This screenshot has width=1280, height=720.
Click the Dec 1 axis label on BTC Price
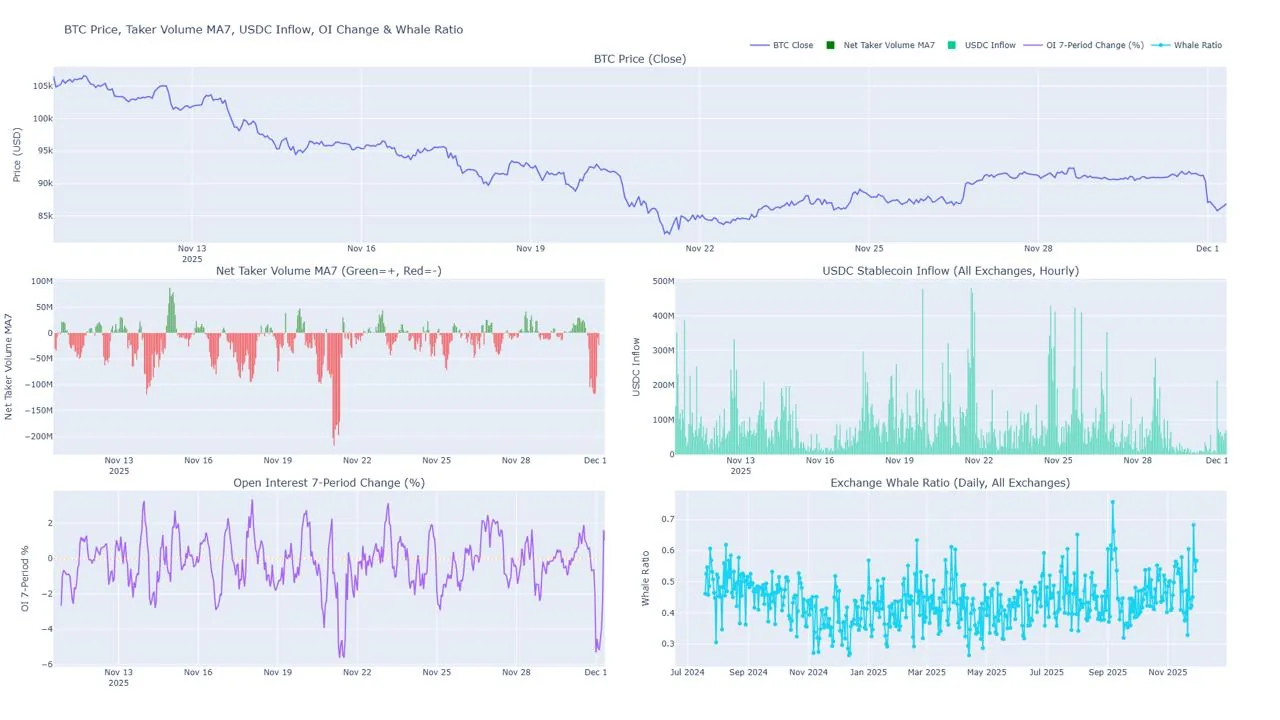tap(1207, 248)
